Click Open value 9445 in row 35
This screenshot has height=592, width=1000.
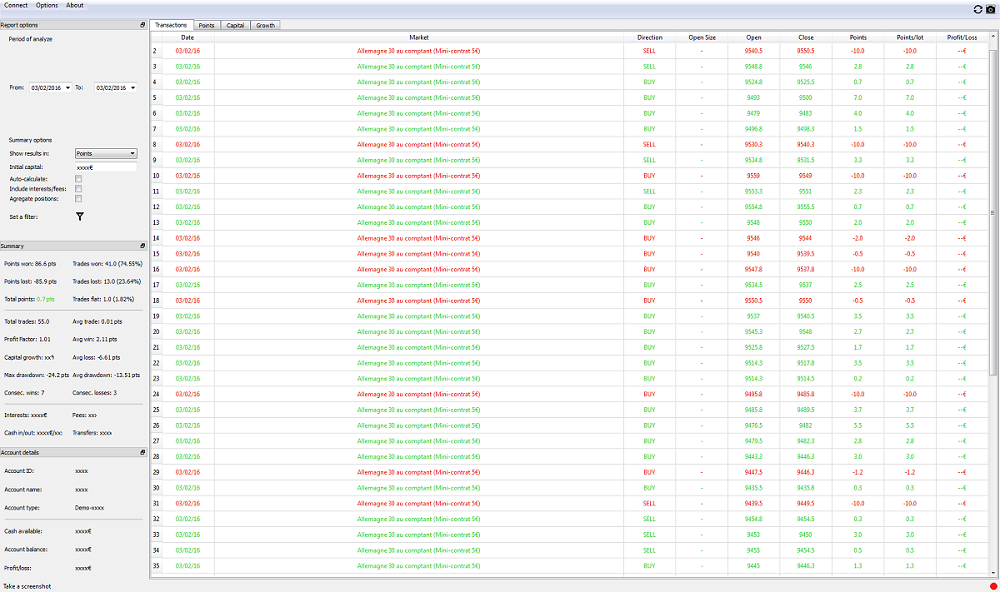pos(753,566)
